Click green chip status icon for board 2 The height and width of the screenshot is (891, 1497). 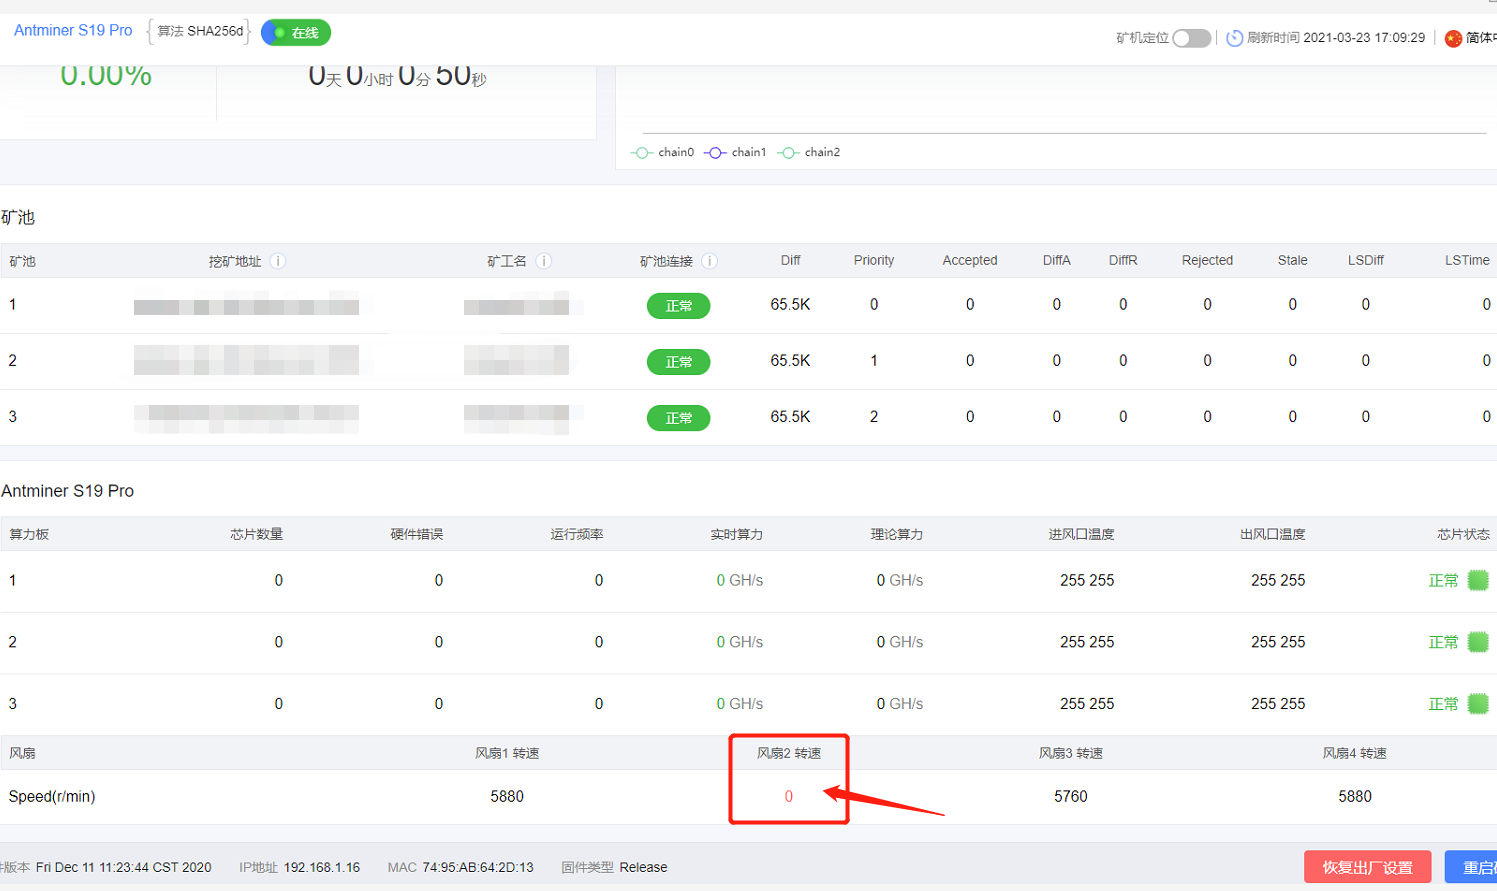(1477, 642)
